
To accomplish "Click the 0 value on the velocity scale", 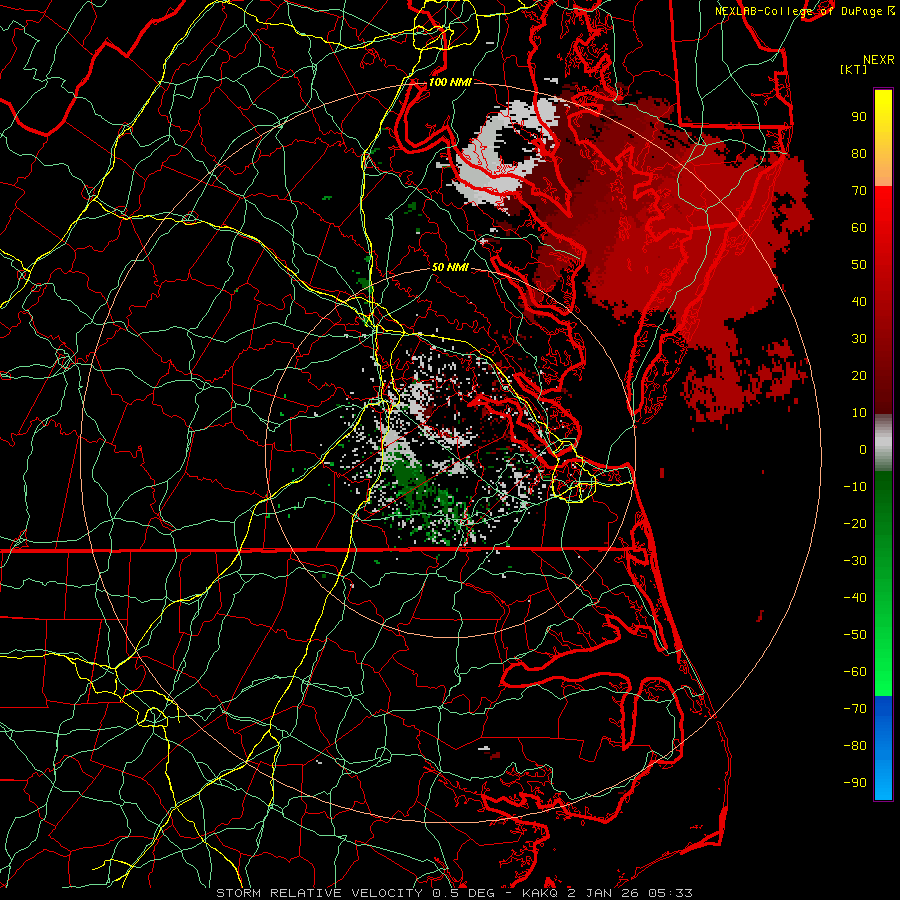I will point(863,450).
